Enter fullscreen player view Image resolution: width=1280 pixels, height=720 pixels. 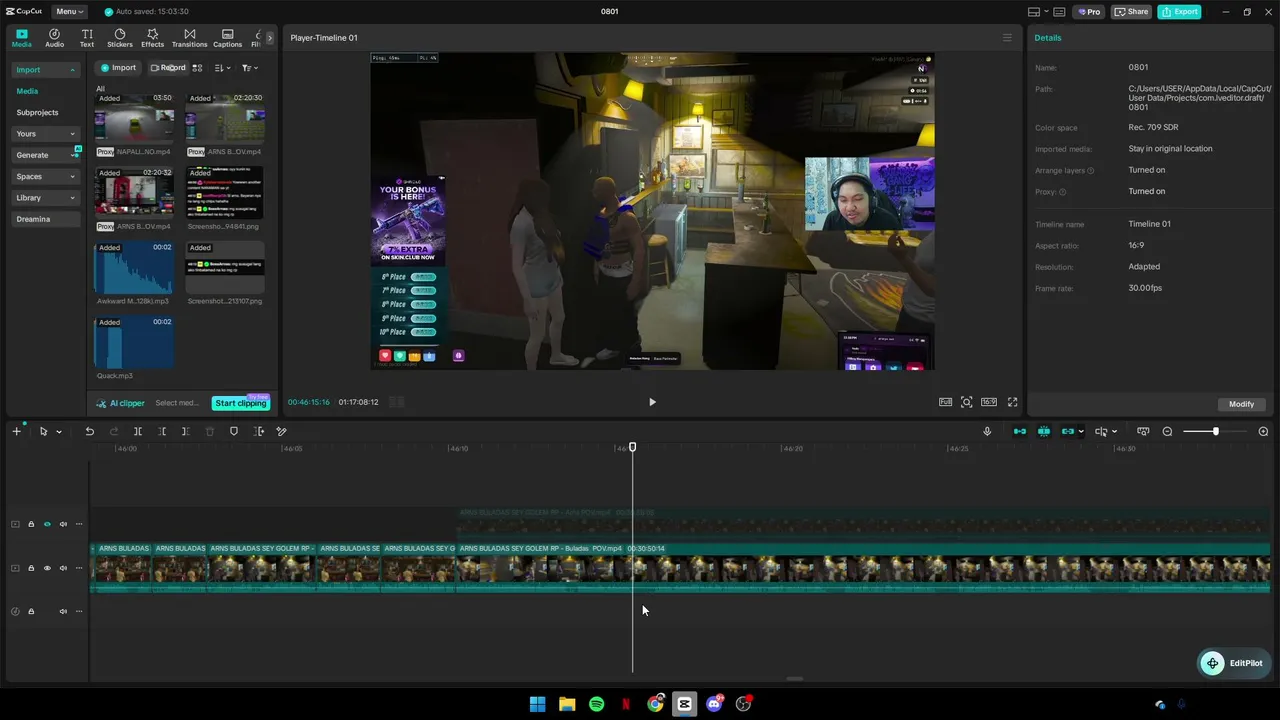click(1012, 402)
